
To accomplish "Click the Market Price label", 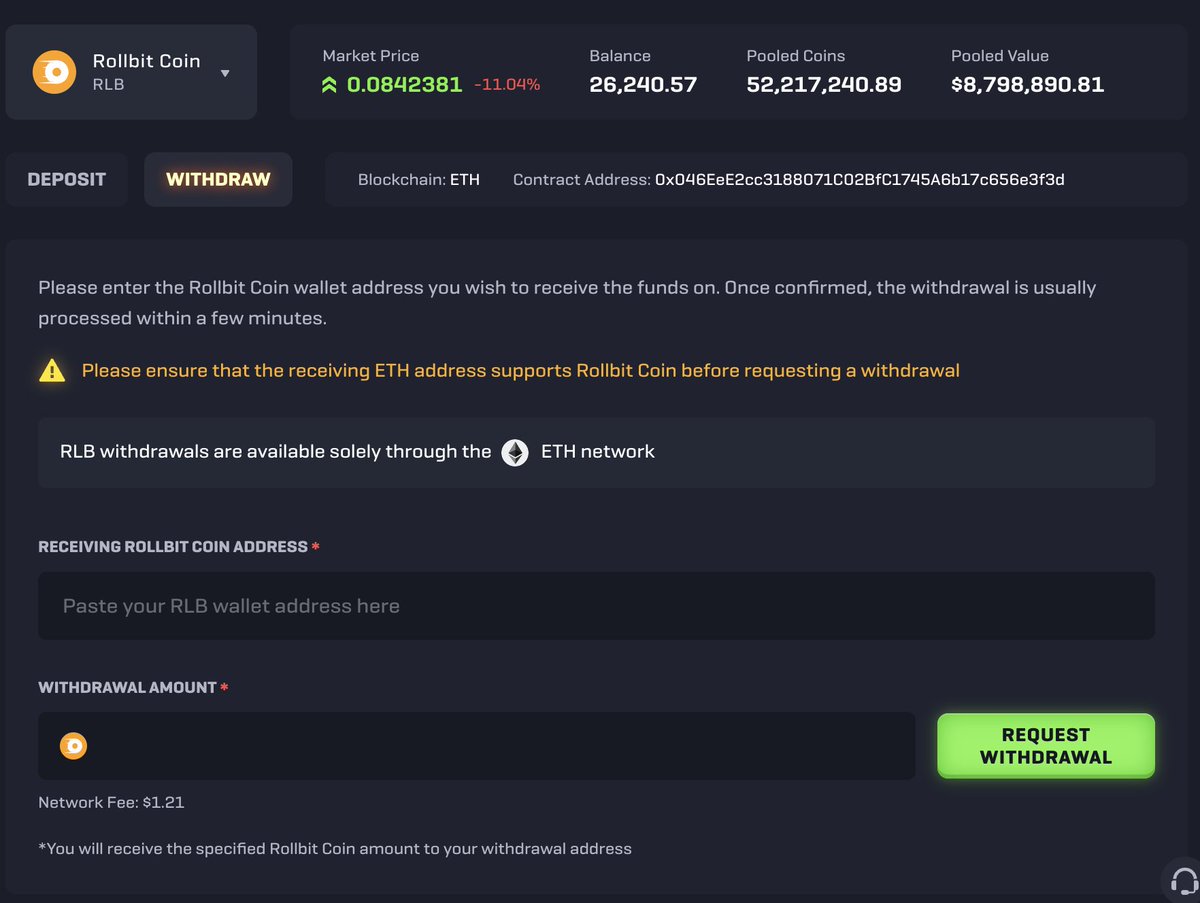I will click(371, 56).
